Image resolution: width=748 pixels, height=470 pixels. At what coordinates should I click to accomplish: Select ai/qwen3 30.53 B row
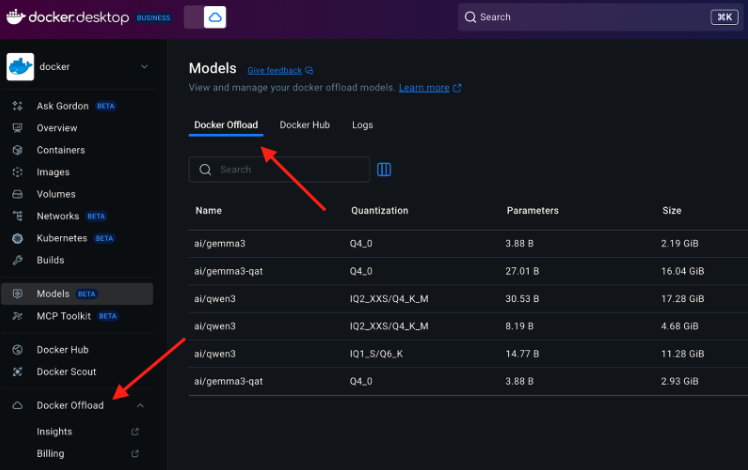(x=468, y=299)
